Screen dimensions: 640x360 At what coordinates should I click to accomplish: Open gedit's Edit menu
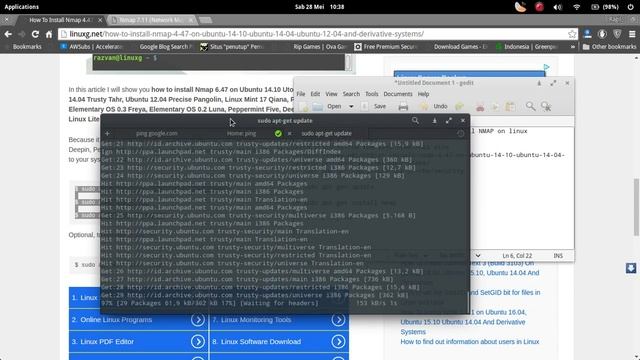coord(315,94)
